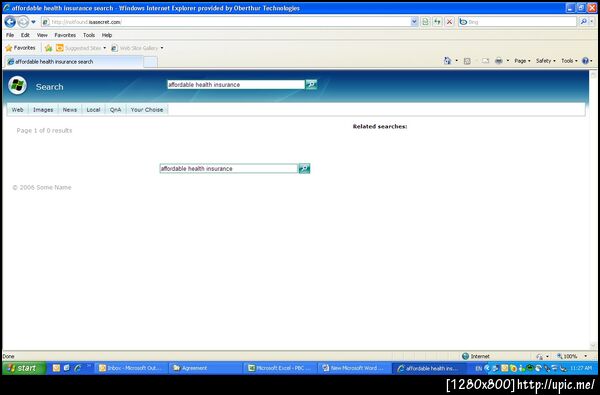The height and width of the screenshot is (395, 600).
Task: Click the Favorites star button
Action: tap(20, 48)
